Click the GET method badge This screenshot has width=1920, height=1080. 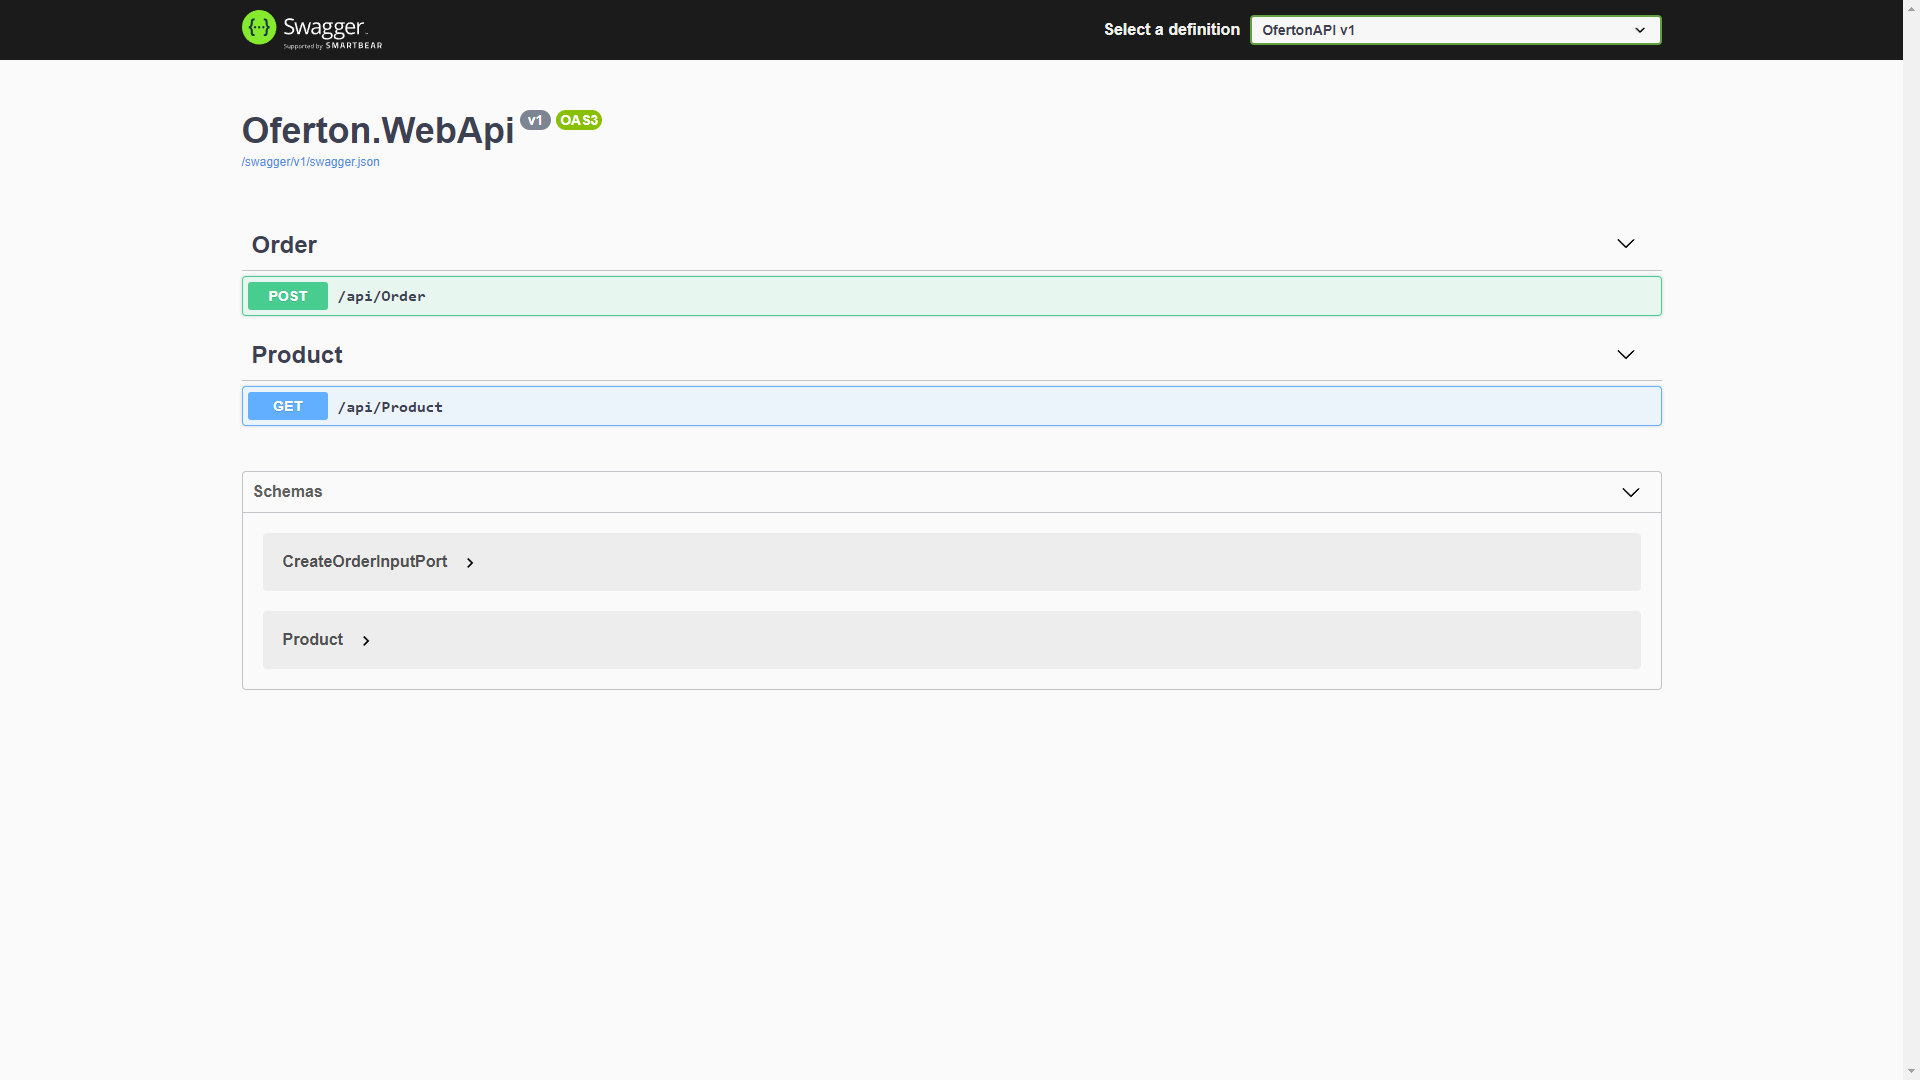click(x=287, y=406)
